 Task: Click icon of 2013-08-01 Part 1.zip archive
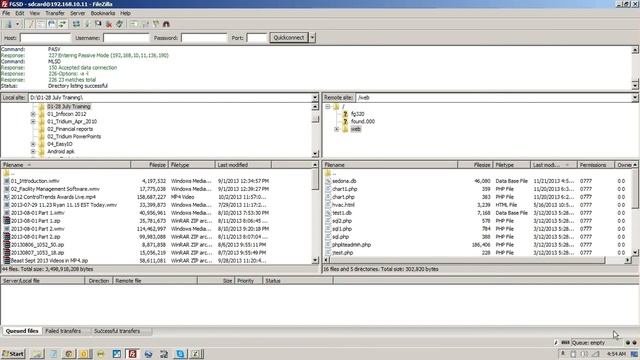(x=7, y=221)
